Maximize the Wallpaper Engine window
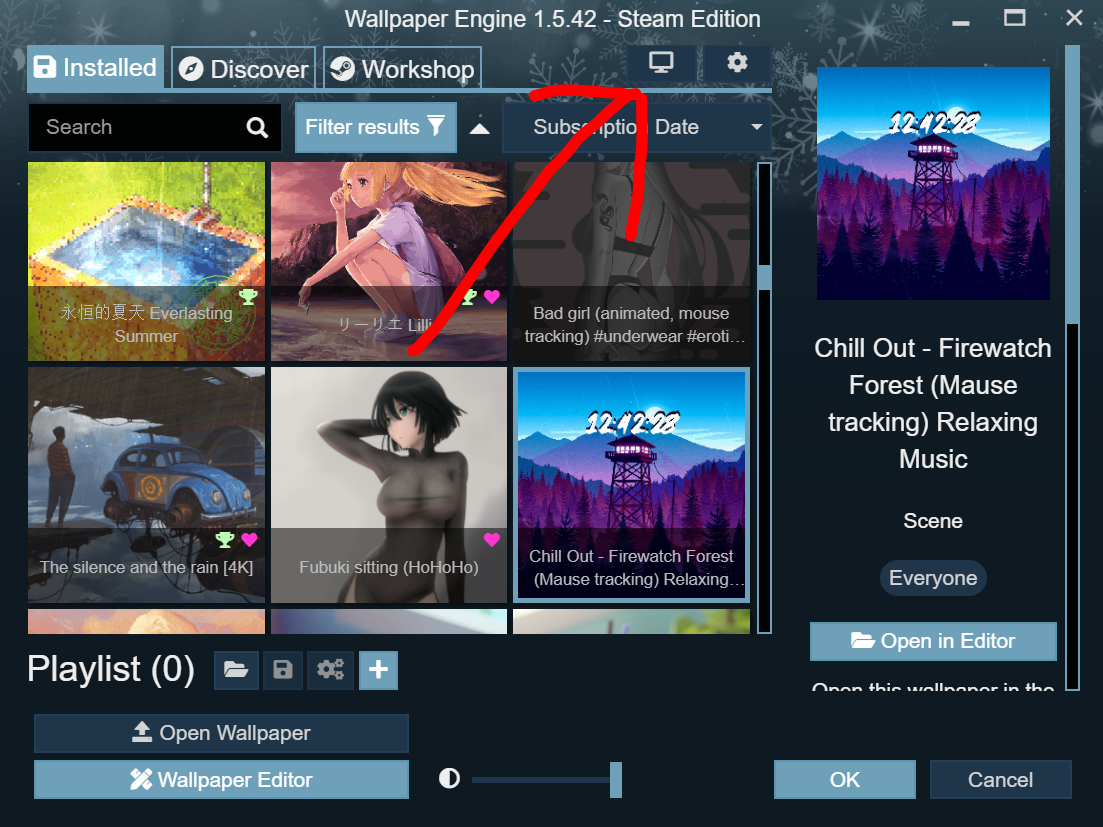Image resolution: width=1103 pixels, height=827 pixels. (x=1014, y=18)
